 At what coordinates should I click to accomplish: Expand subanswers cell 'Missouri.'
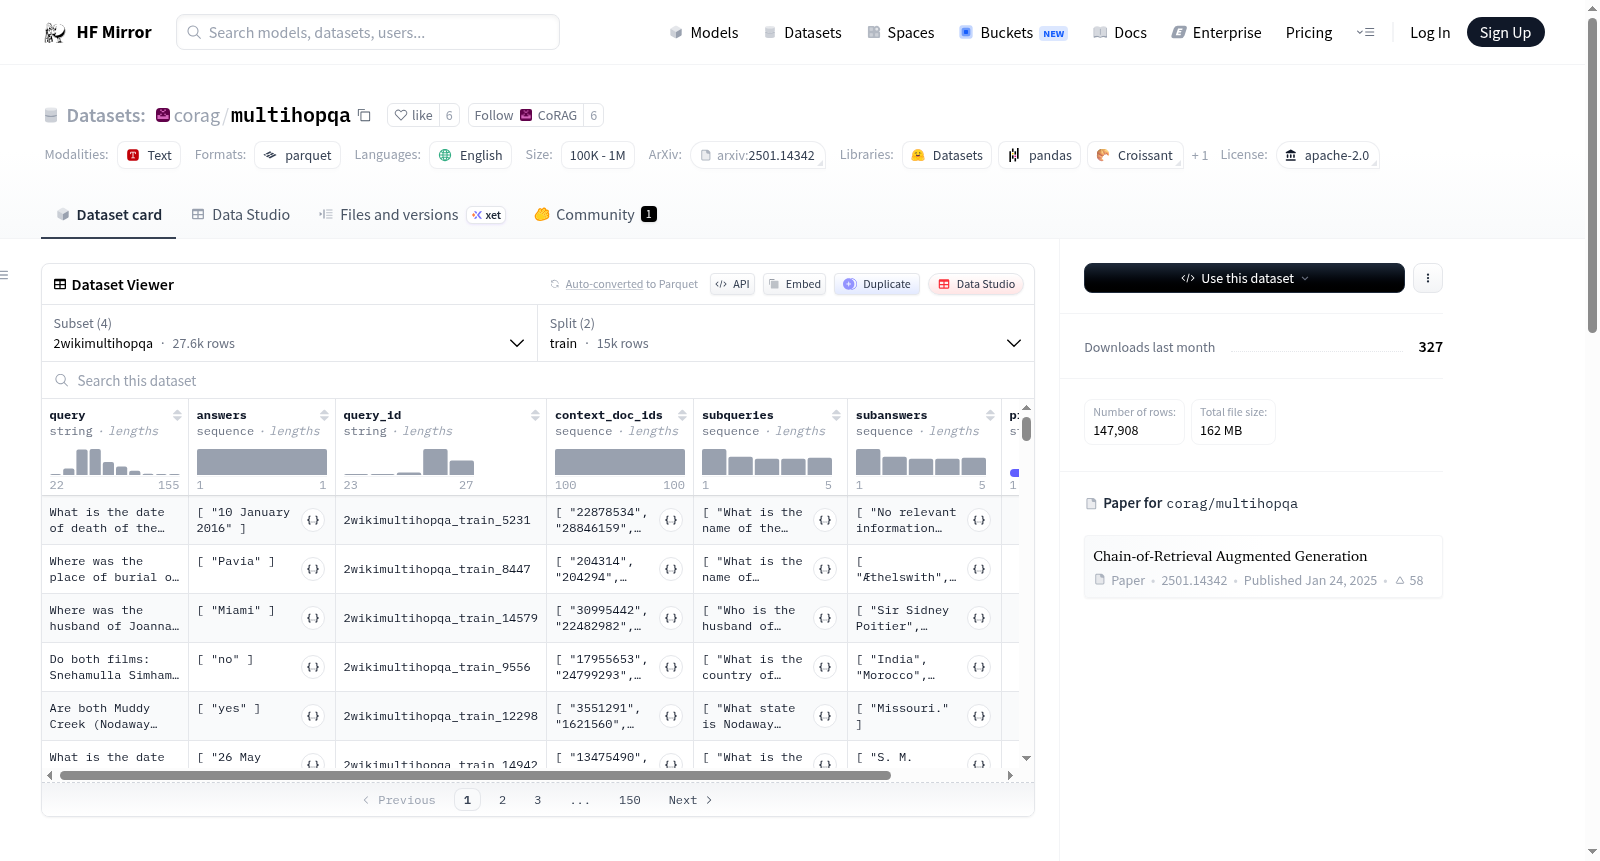click(x=979, y=716)
